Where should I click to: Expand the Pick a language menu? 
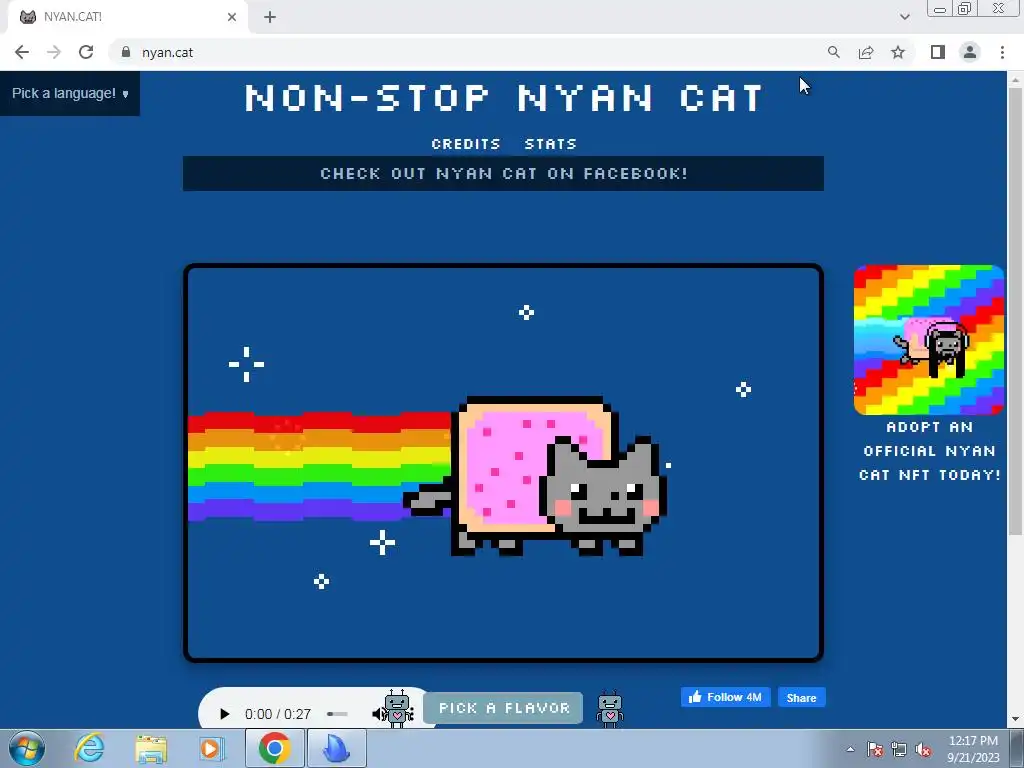tap(70, 93)
